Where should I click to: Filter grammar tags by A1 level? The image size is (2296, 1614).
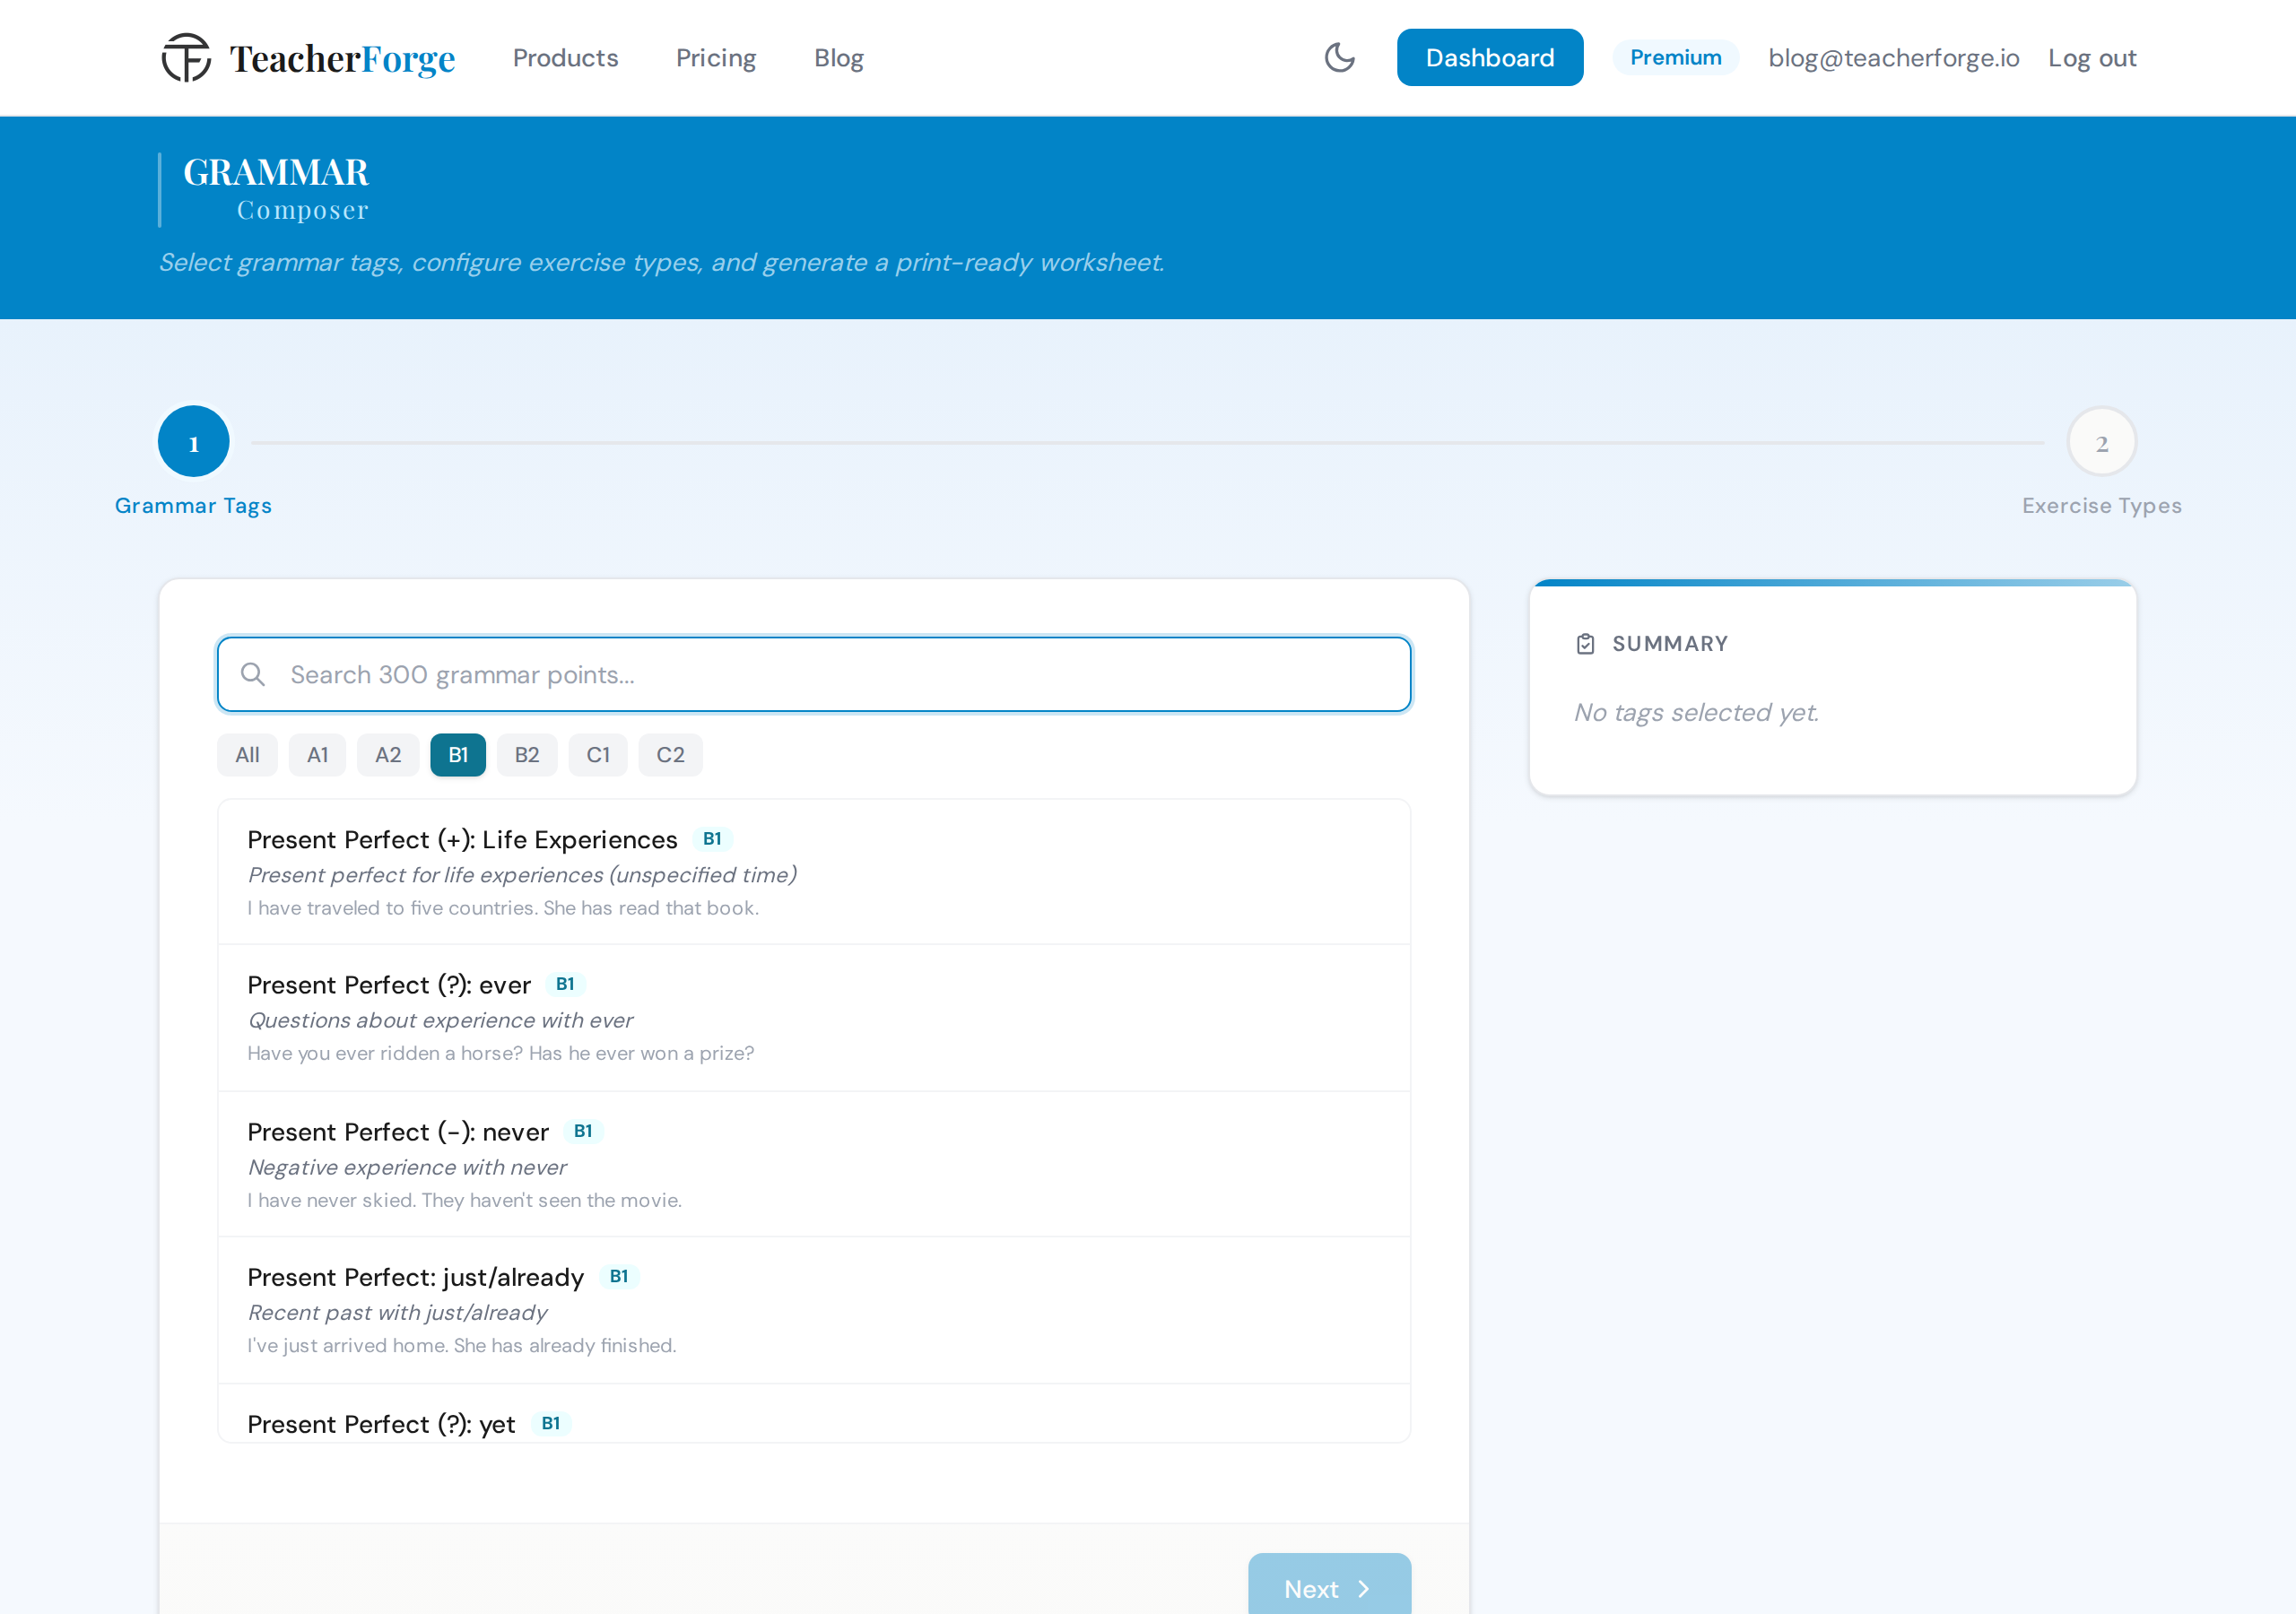pyautogui.click(x=317, y=755)
